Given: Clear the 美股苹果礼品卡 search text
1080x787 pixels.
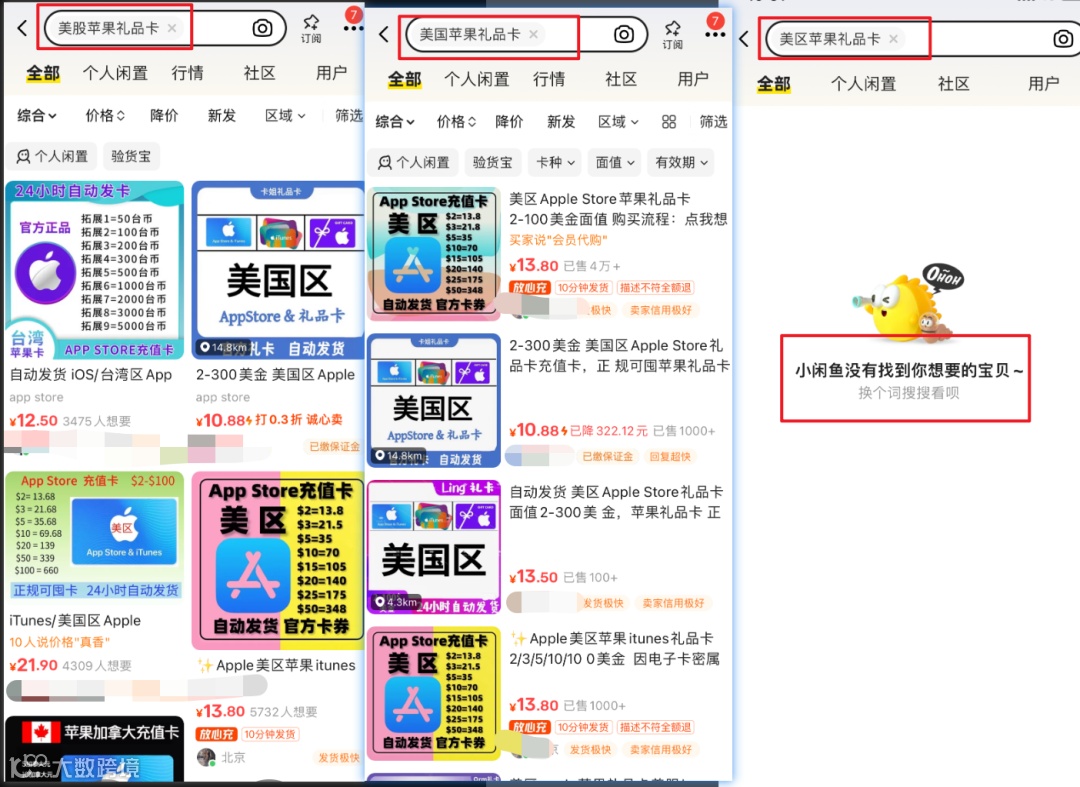Looking at the screenshot, I should pos(172,28).
